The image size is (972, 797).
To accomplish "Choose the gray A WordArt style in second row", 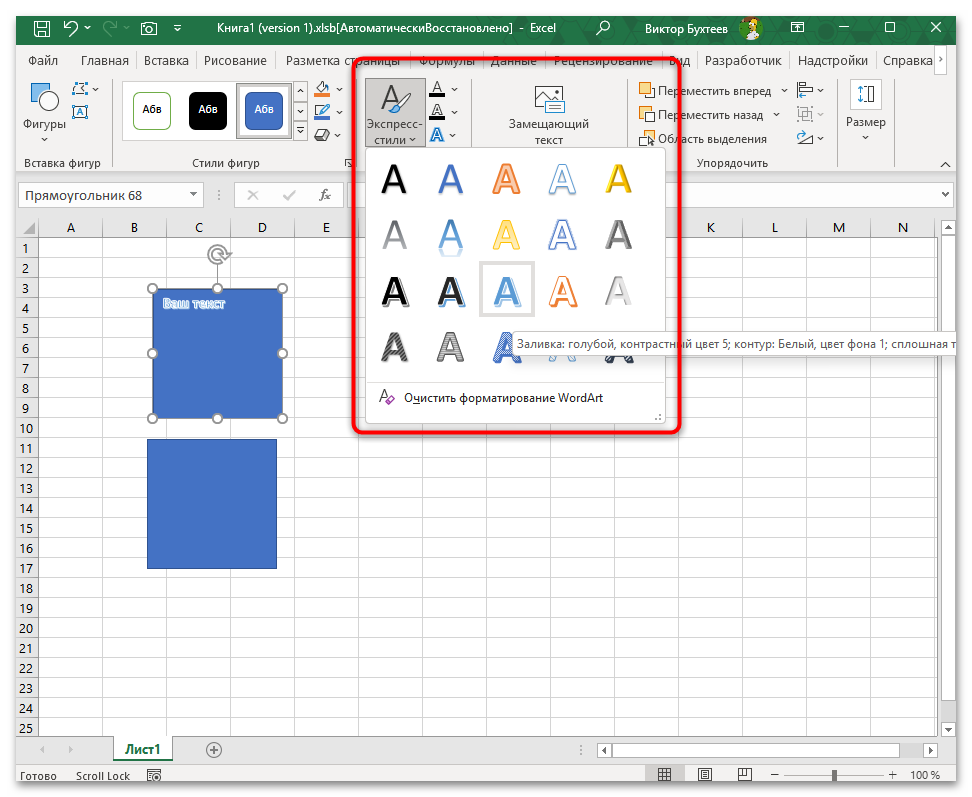I will coord(394,235).
